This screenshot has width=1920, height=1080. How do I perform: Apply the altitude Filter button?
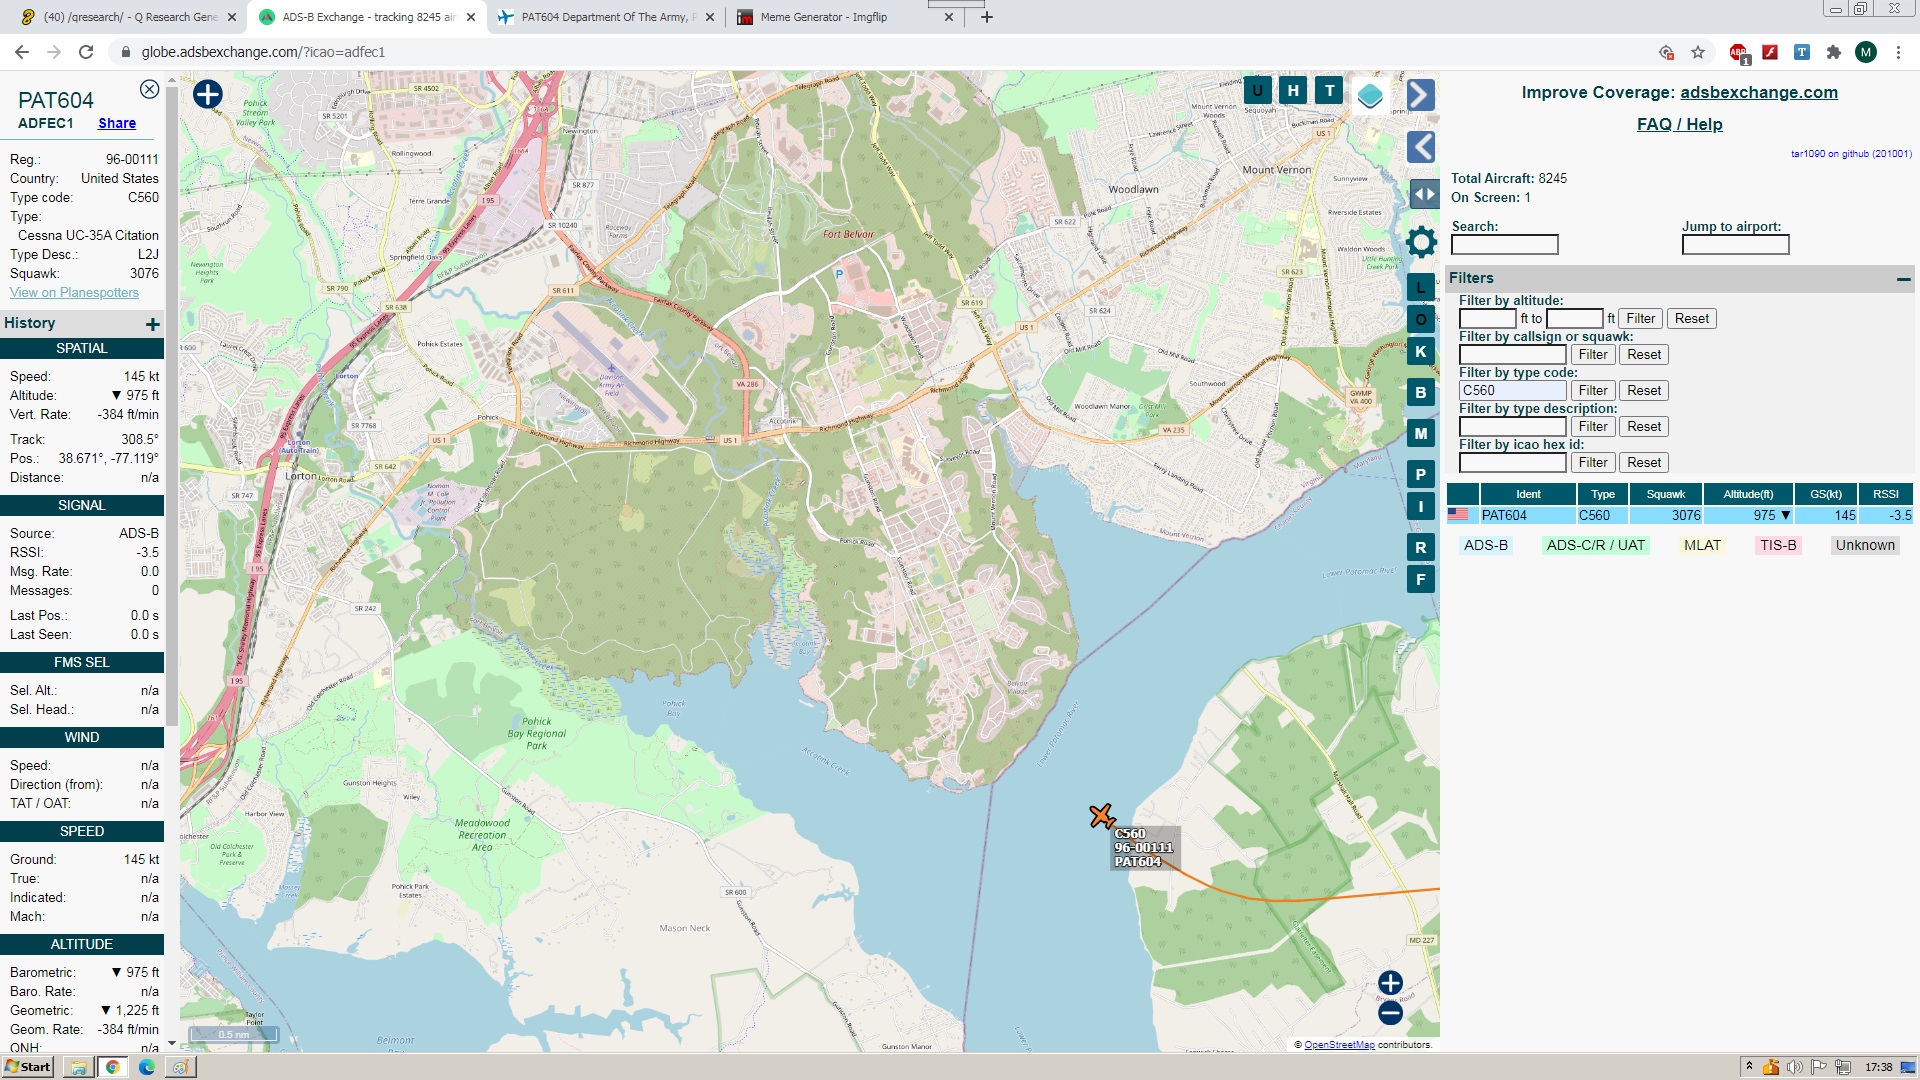click(1640, 318)
